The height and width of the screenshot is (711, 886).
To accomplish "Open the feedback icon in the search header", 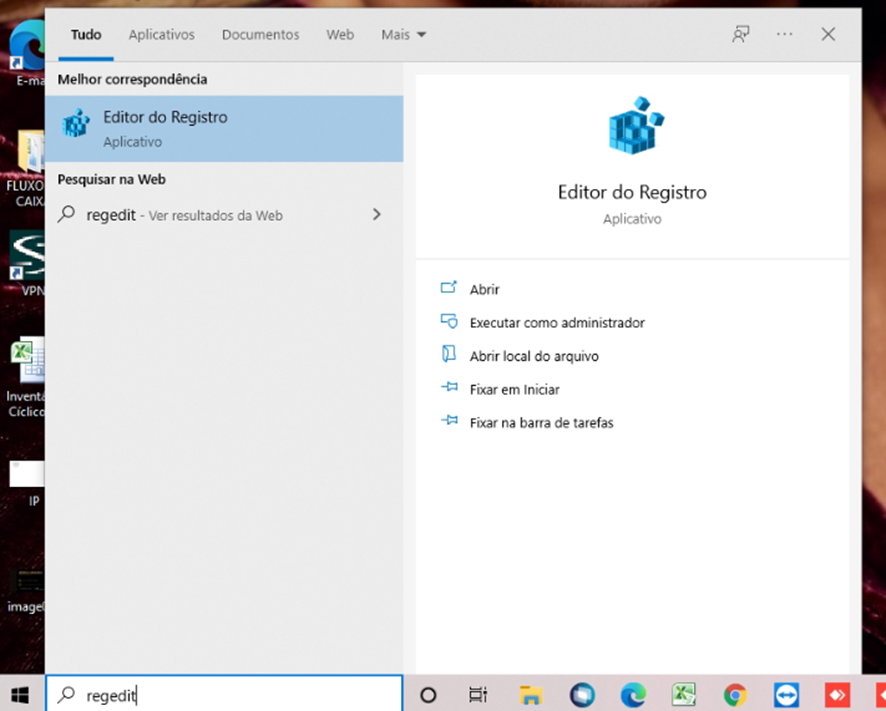I will coord(741,34).
